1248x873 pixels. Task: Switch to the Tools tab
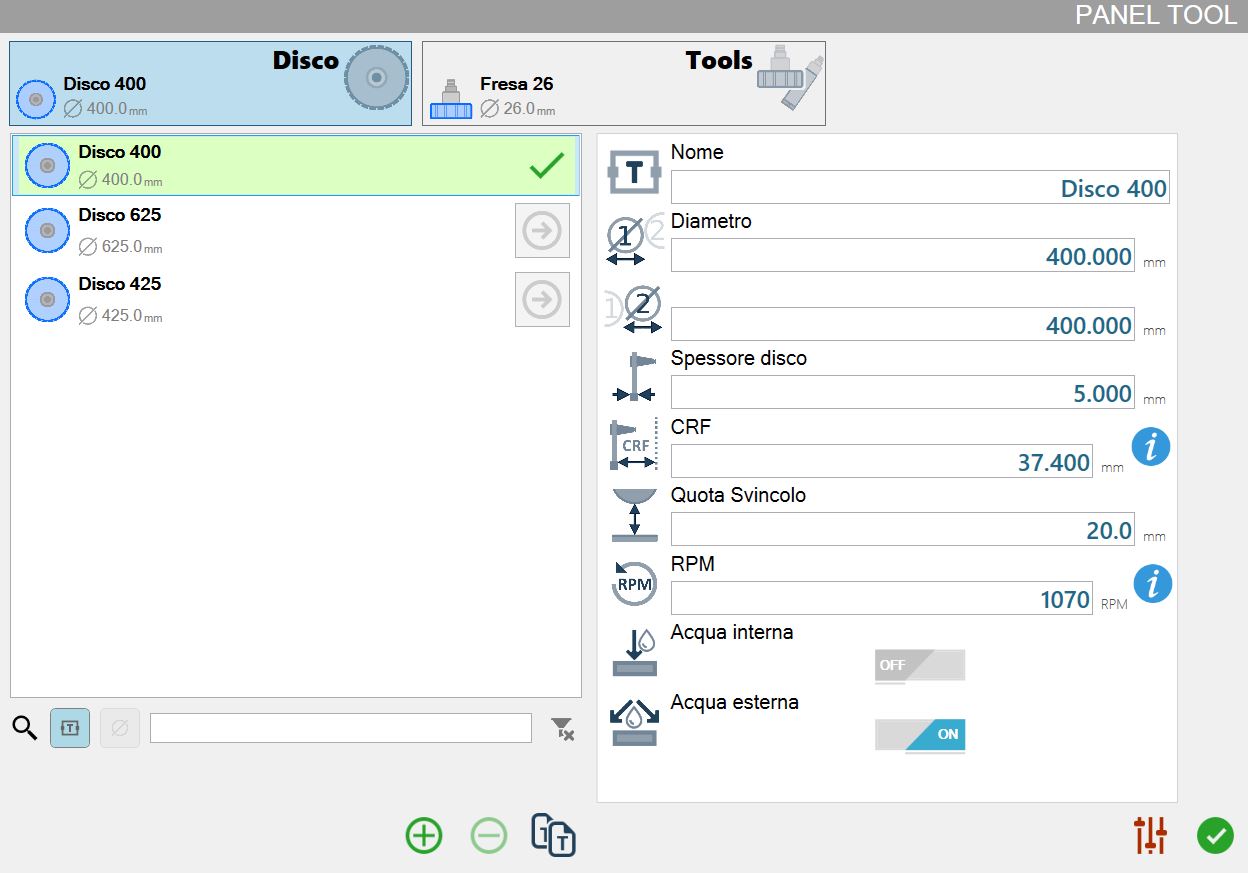tap(624, 83)
